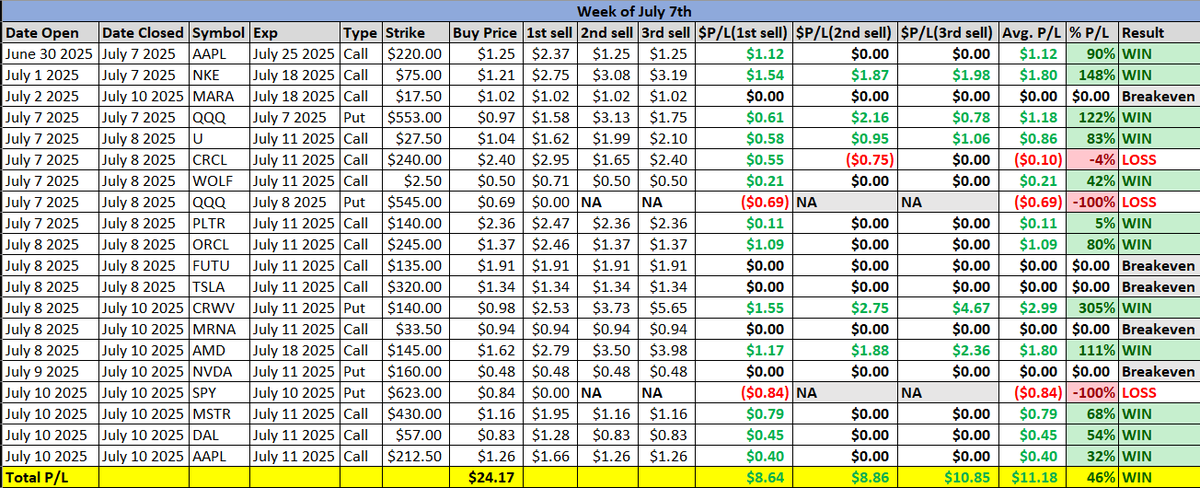Click the MARA symbol cell

click(x=219, y=96)
